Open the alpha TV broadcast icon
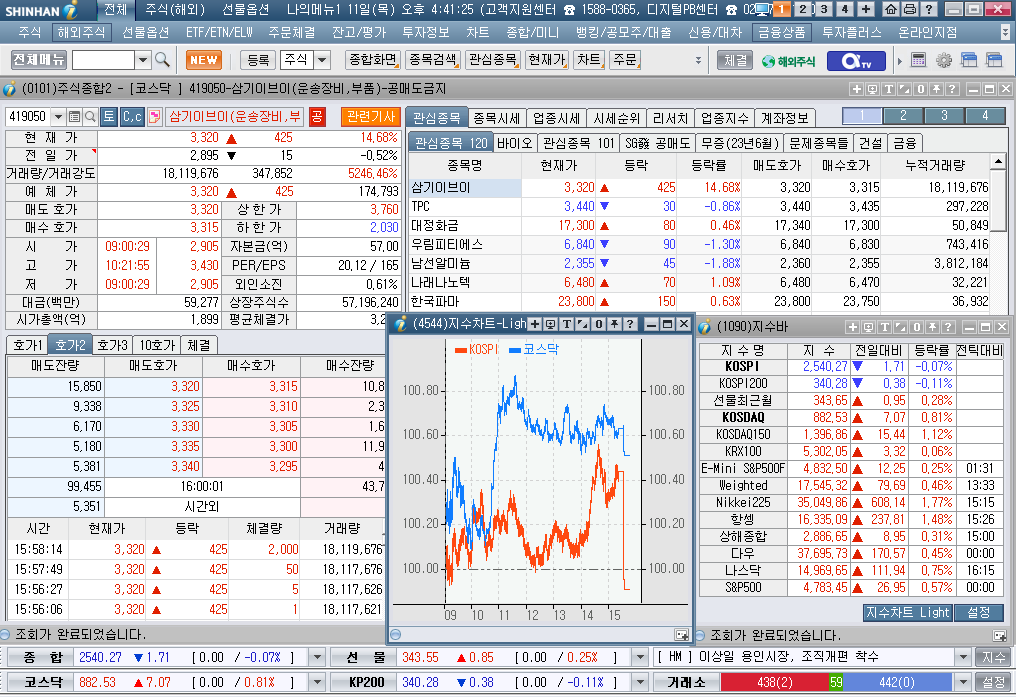 coord(857,61)
